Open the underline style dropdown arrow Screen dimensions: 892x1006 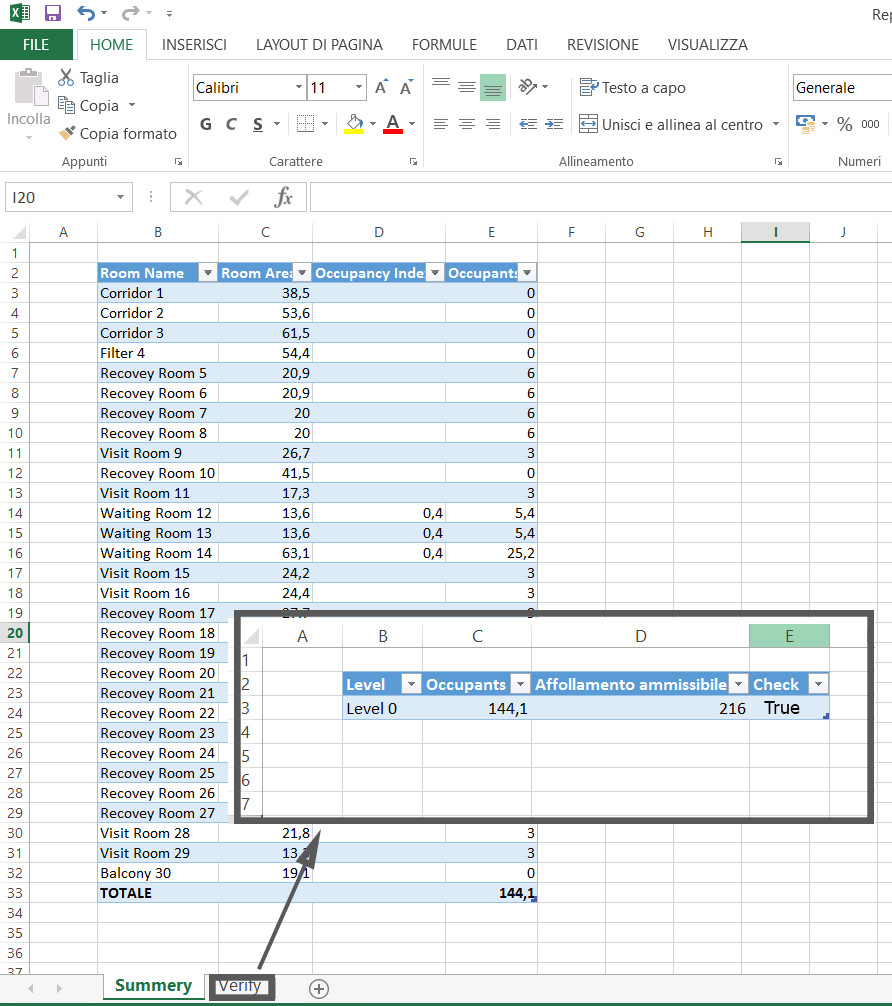pyautogui.click(x=277, y=124)
